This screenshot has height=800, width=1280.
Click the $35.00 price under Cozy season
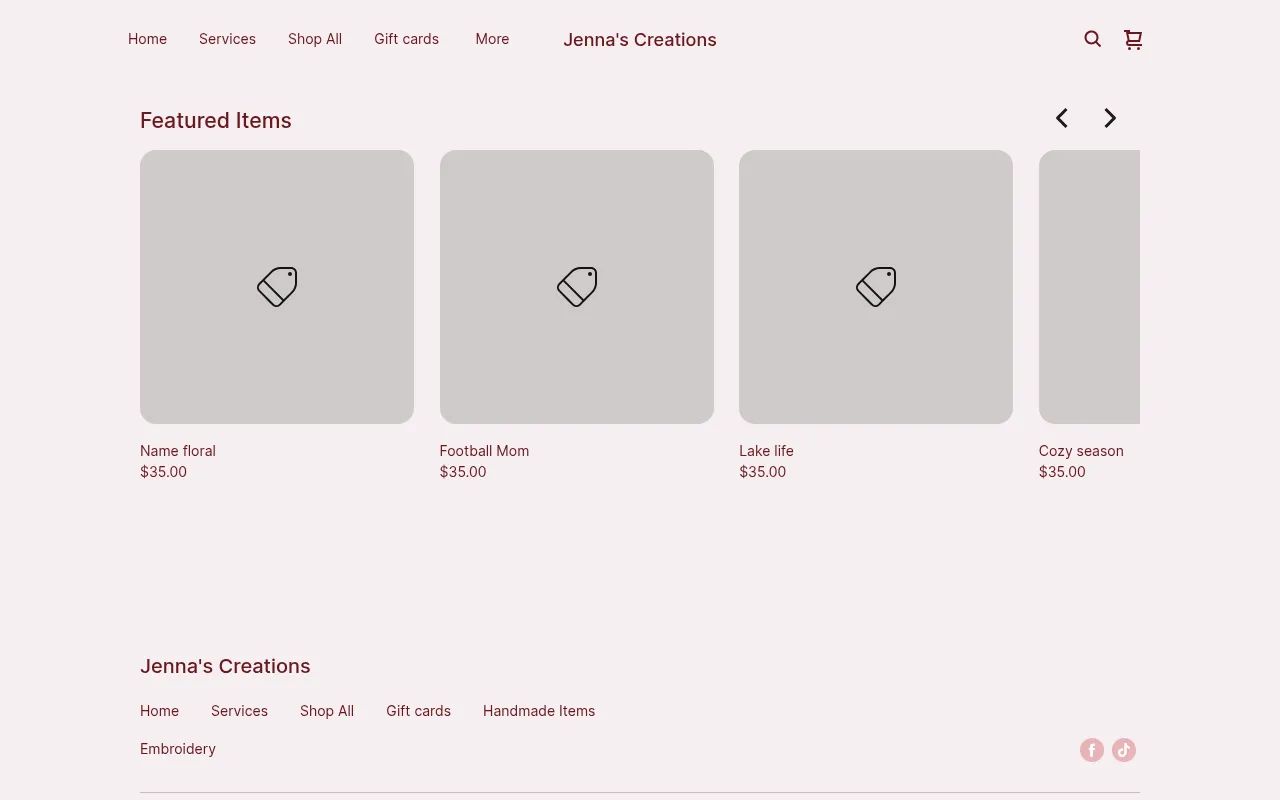pos(1062,472)
